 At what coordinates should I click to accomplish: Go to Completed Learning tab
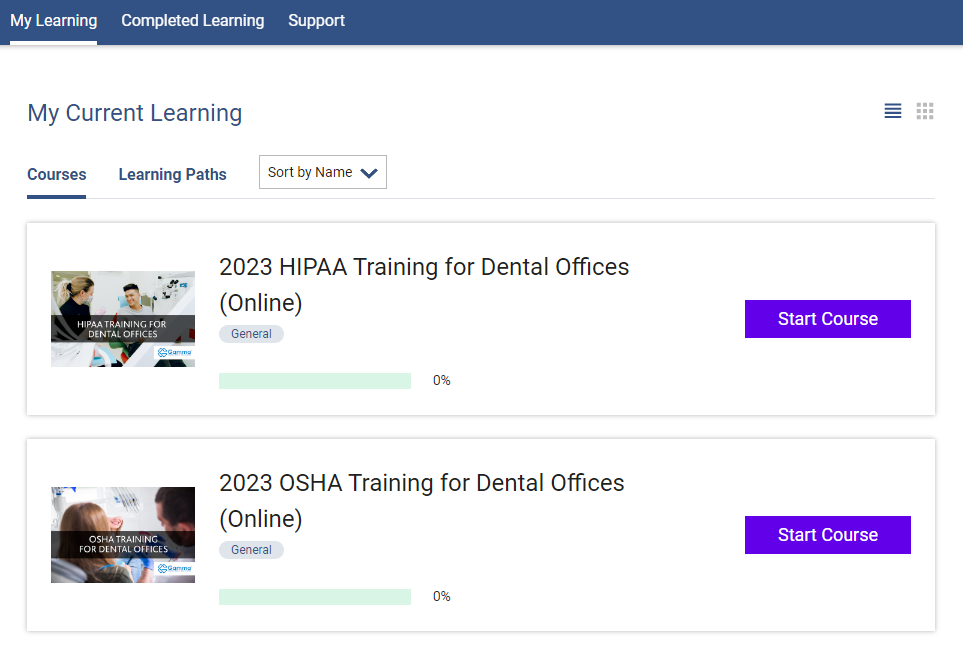coord(192,21)
